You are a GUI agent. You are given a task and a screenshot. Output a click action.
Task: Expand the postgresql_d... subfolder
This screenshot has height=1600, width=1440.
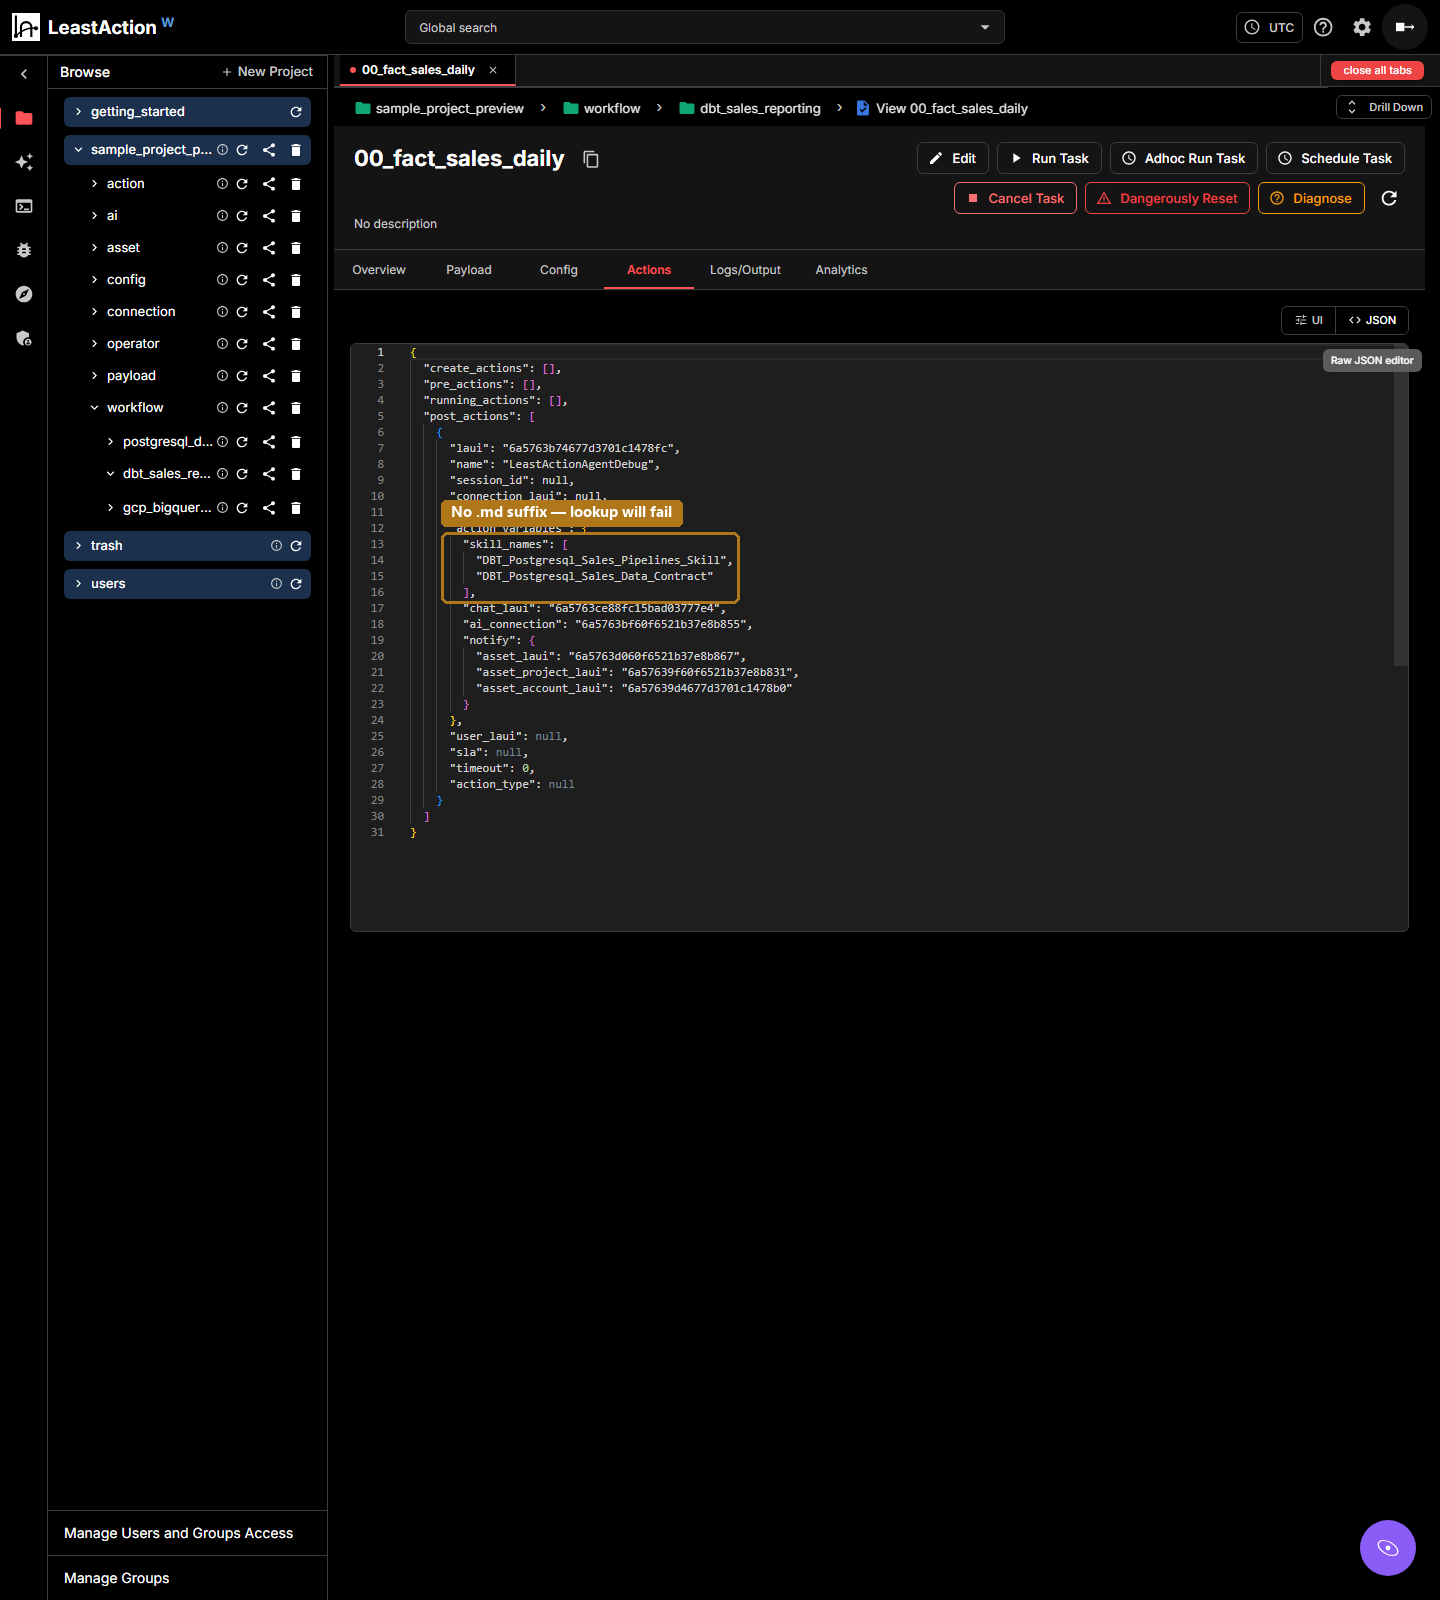[x=111, y=442]
